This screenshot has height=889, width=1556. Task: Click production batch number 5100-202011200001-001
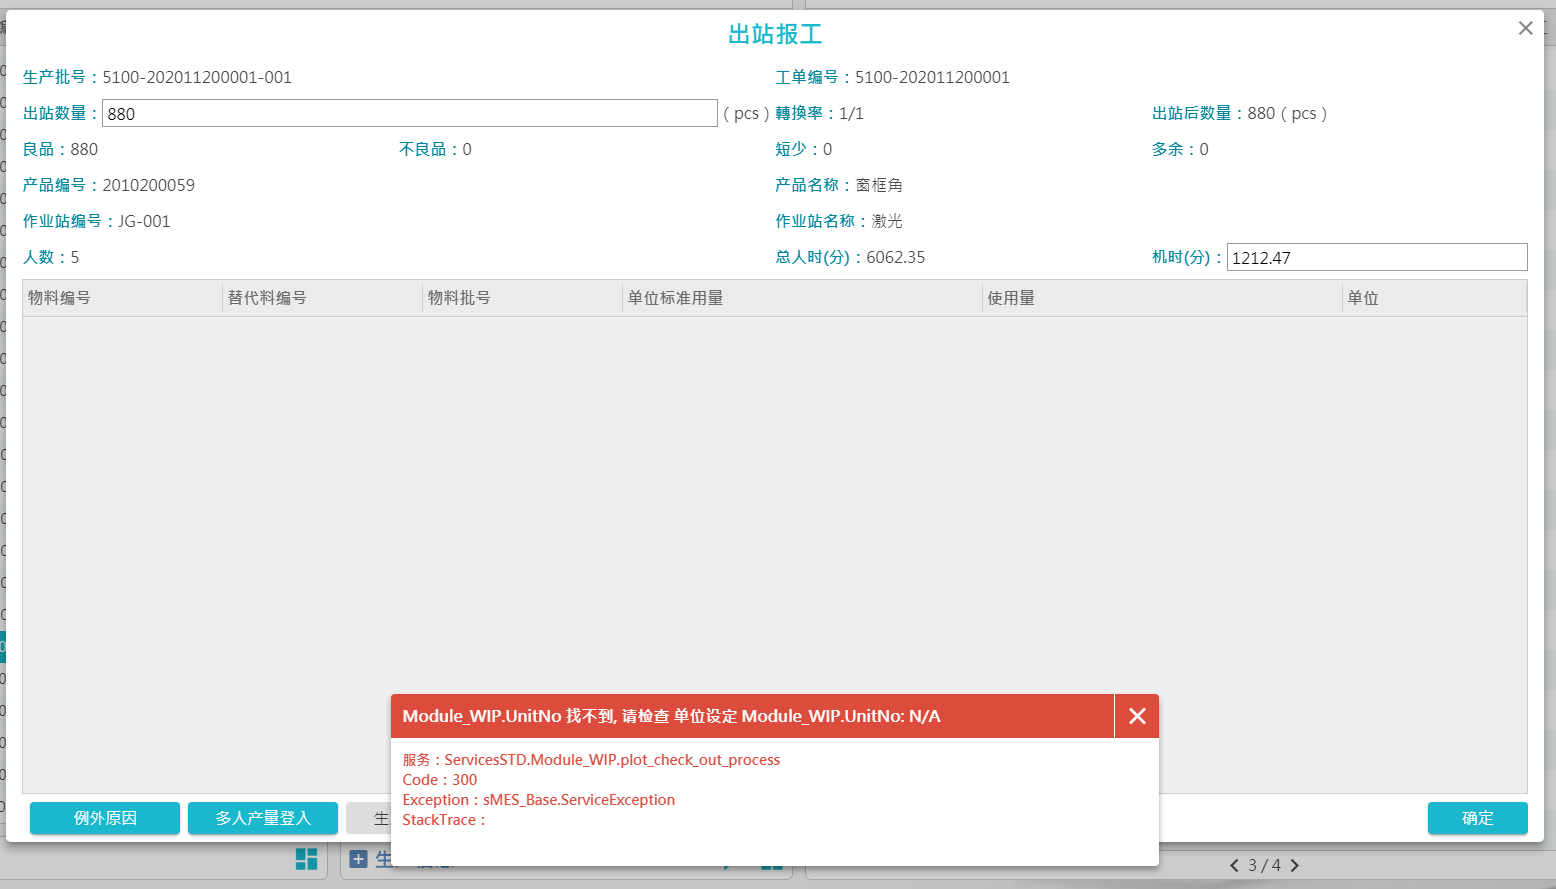(197, 77)
